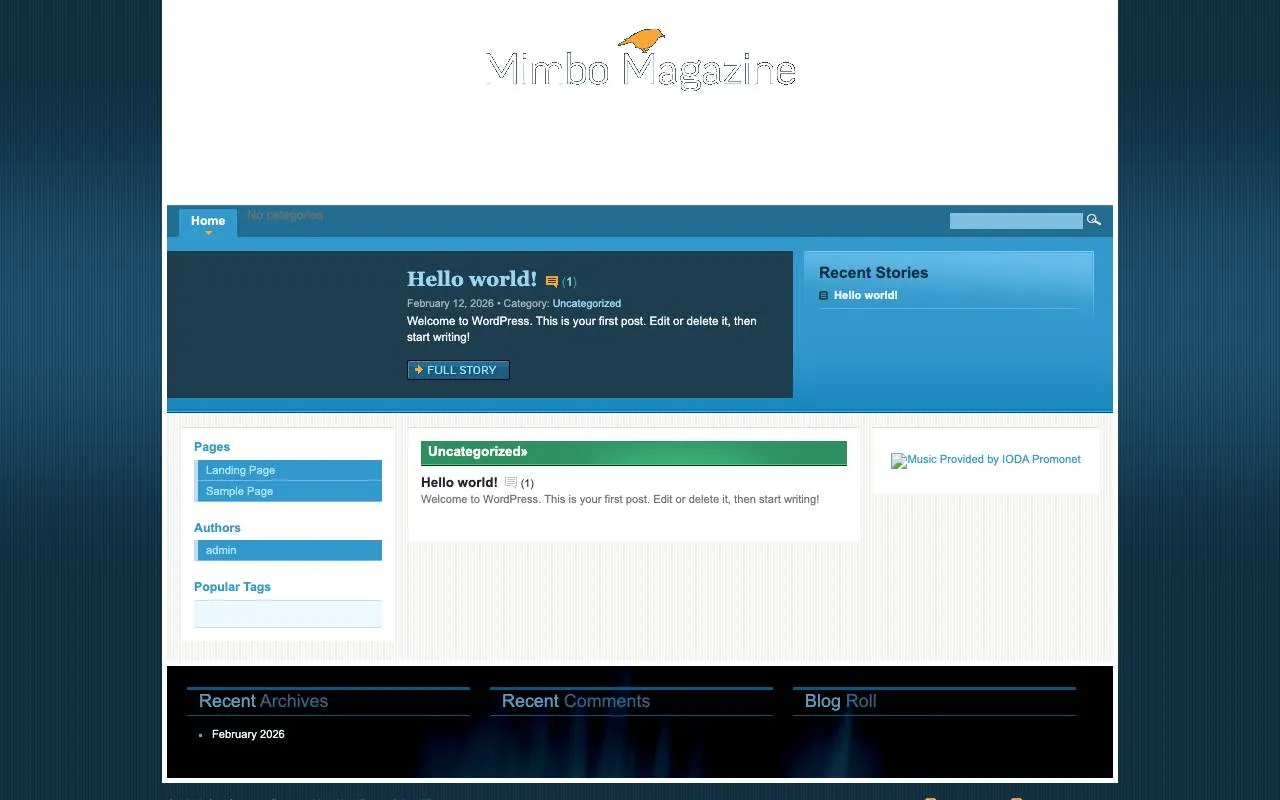Screen dimensions: 1280x800
Task: Open the green Uncategorized» section header
Action: pos(634,452)
